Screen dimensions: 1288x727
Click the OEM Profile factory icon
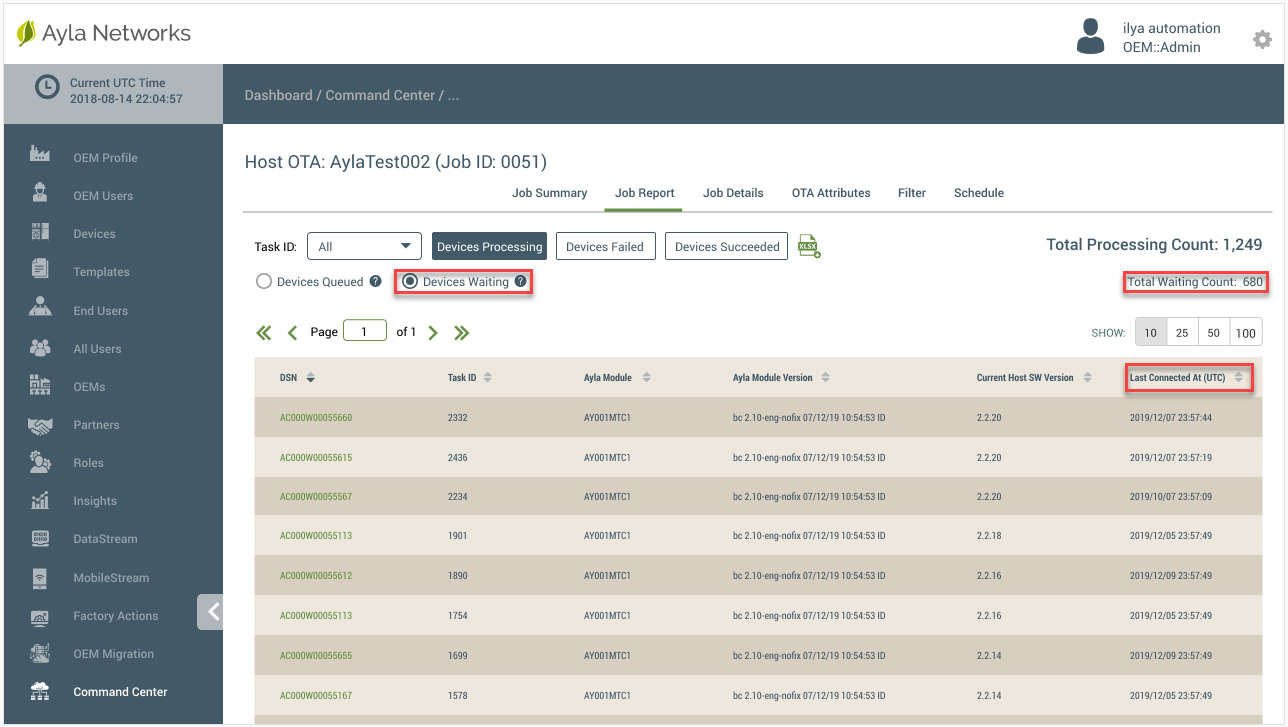tap(40, 155)
